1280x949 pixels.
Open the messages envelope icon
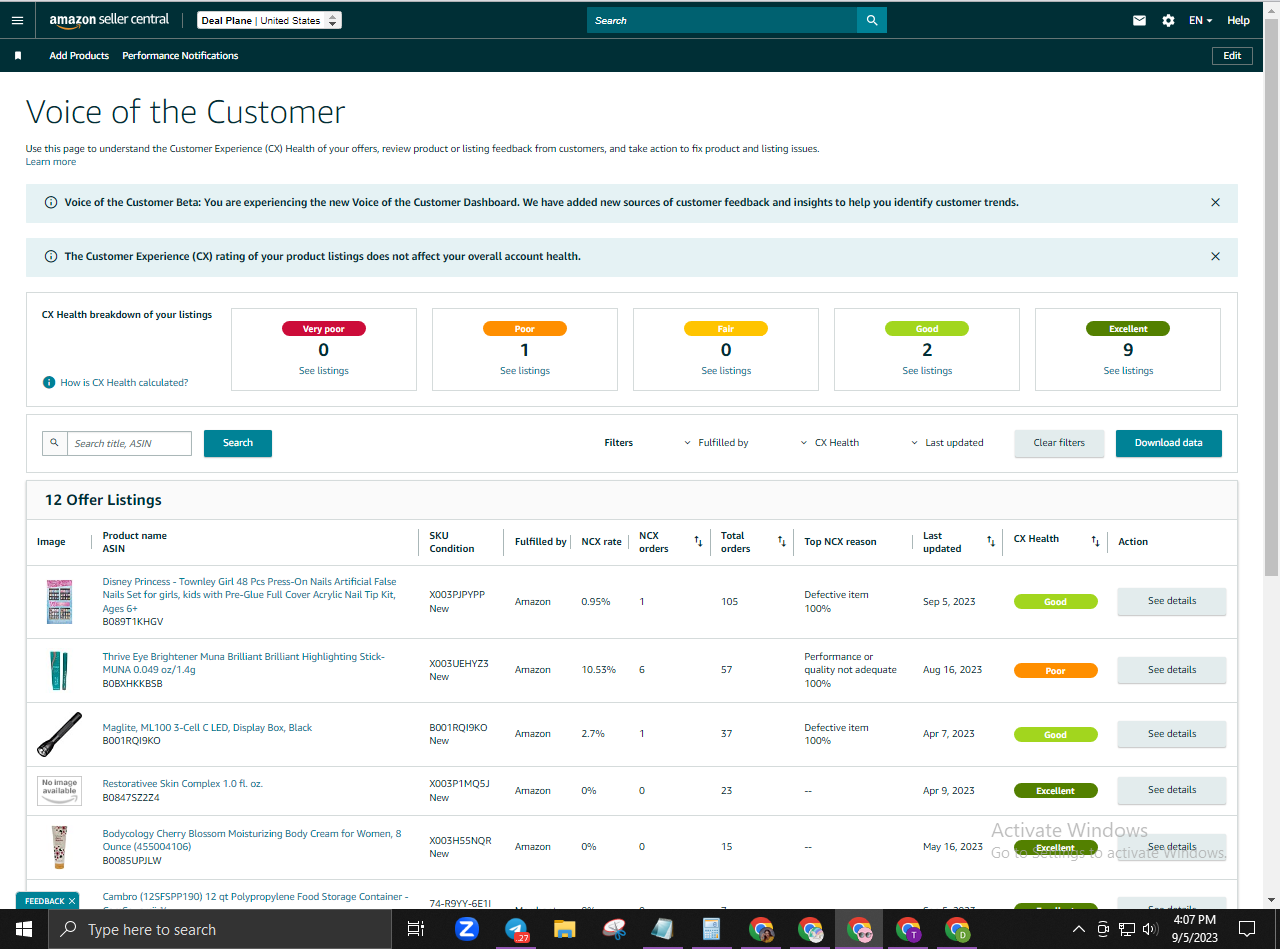1139,20
